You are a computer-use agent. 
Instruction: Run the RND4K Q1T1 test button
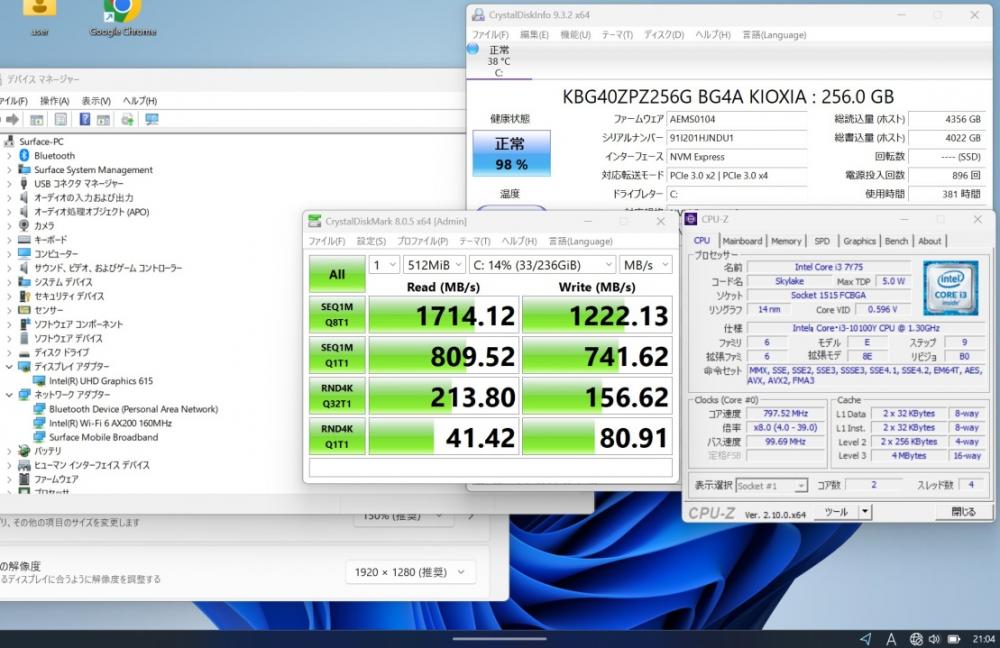337,437
